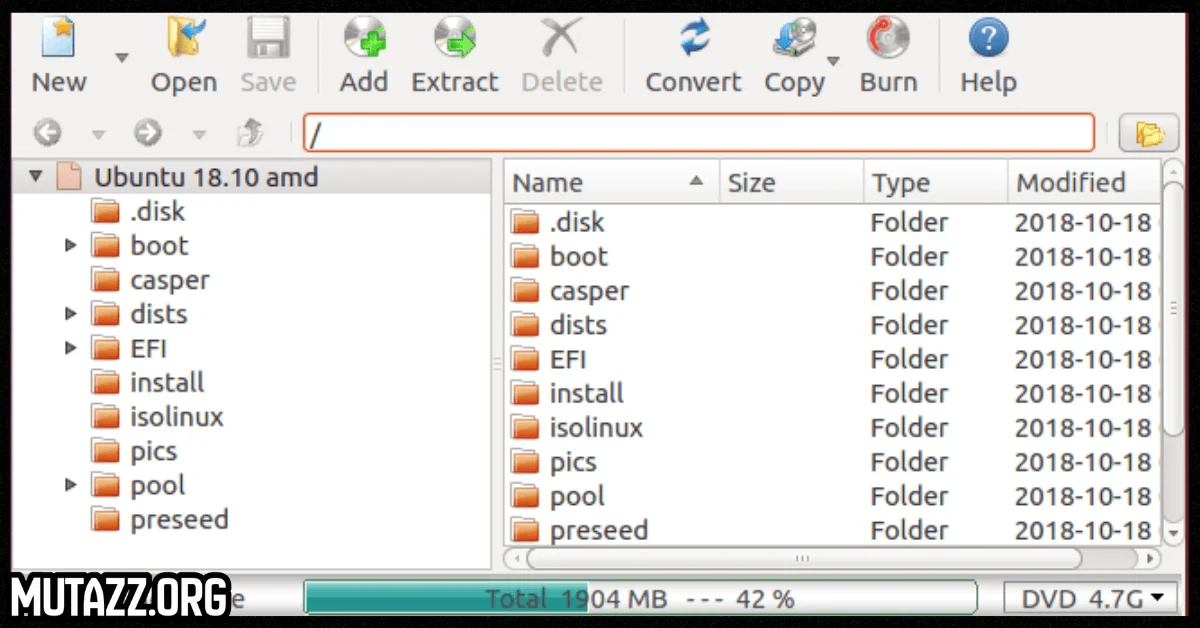Select the casper folder in file list
The width and height of the screenshot is (1200, 628).
tap(589, 291)
